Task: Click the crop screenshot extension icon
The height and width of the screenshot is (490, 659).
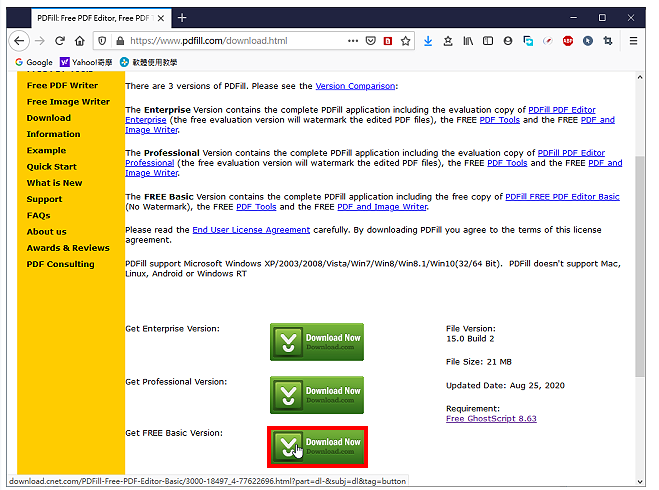Action: tap(608, 41)
